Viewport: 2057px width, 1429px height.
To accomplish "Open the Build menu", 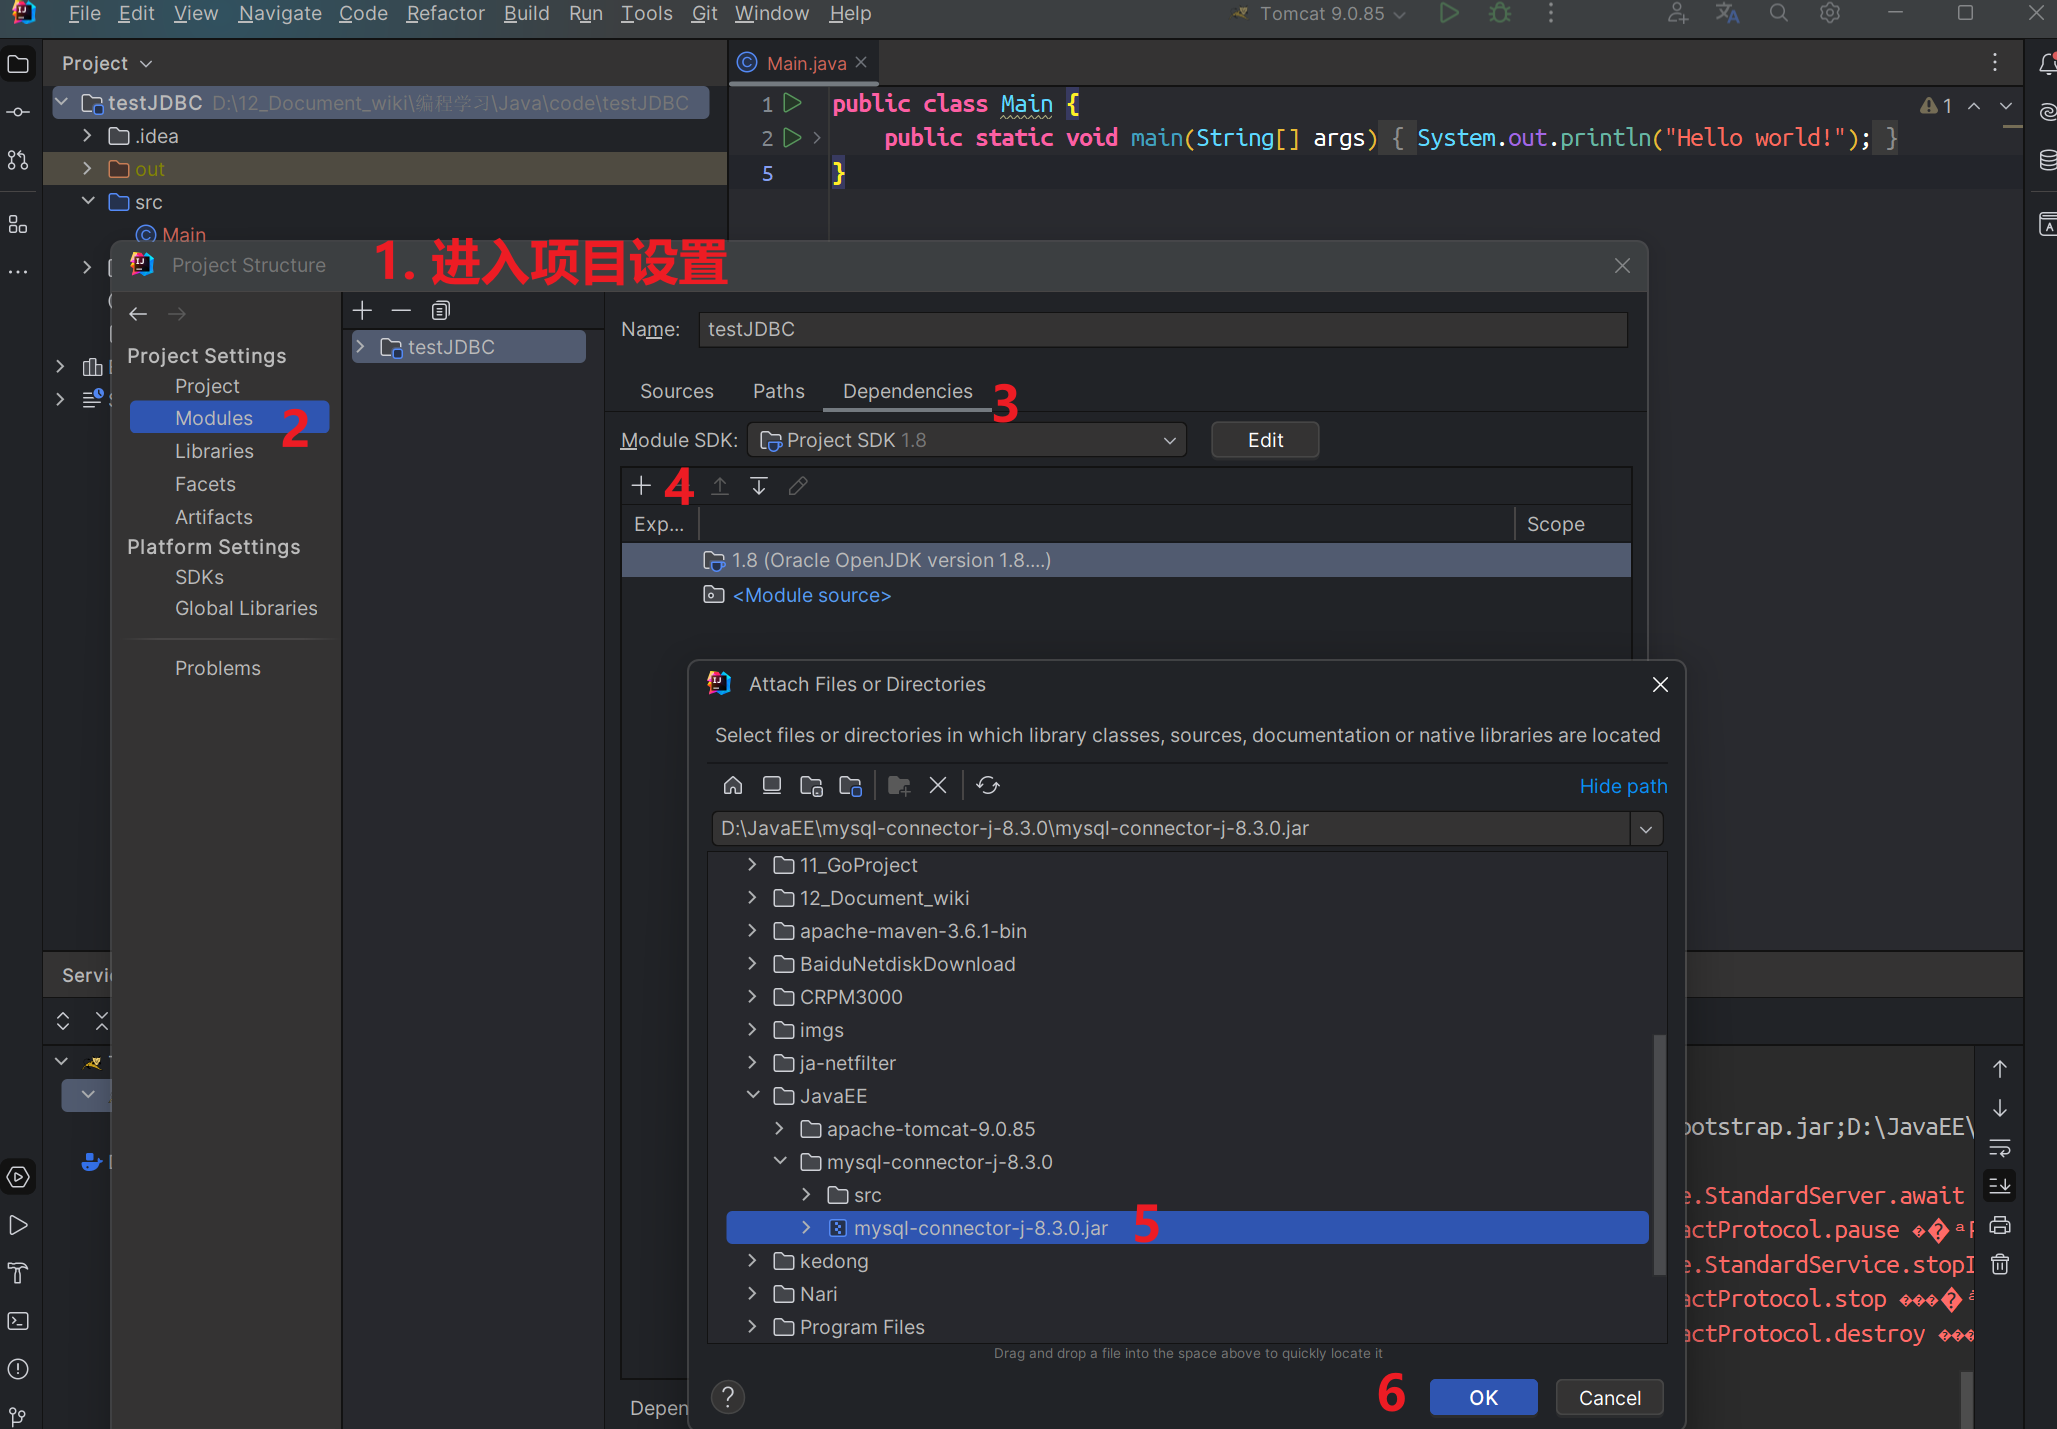I will pyautogui.click(x=526, y=14).
